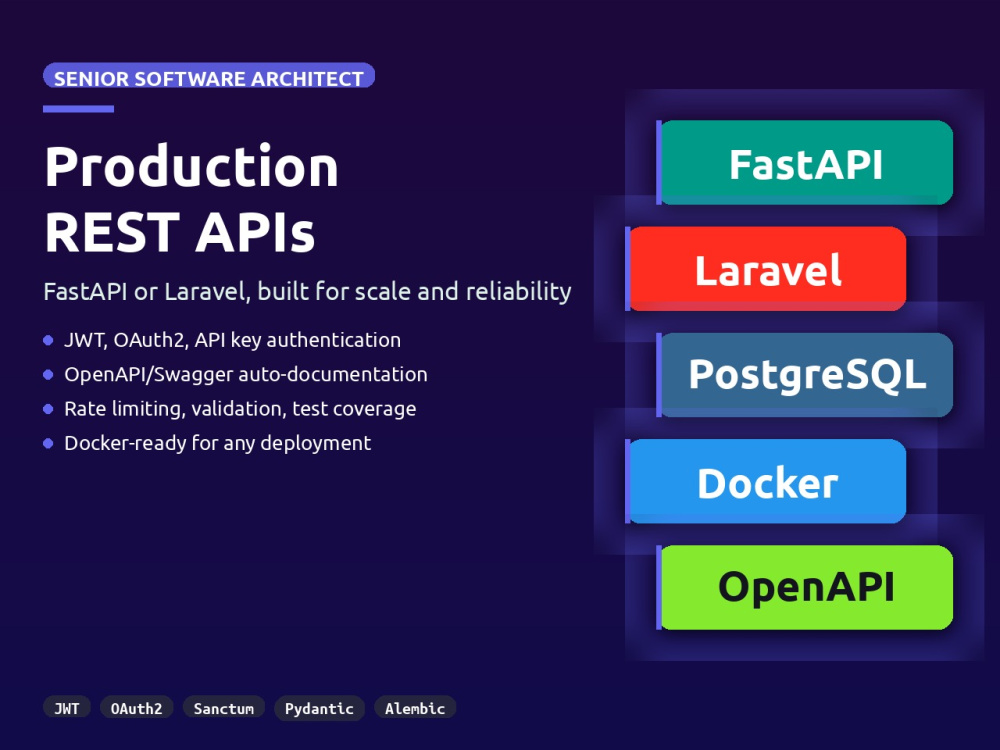This screenshot has width=1000, height=750.
Task: Click 'OpenAPI/Swagger auto-documentation' bullet
Action: (x=246, y=374)
